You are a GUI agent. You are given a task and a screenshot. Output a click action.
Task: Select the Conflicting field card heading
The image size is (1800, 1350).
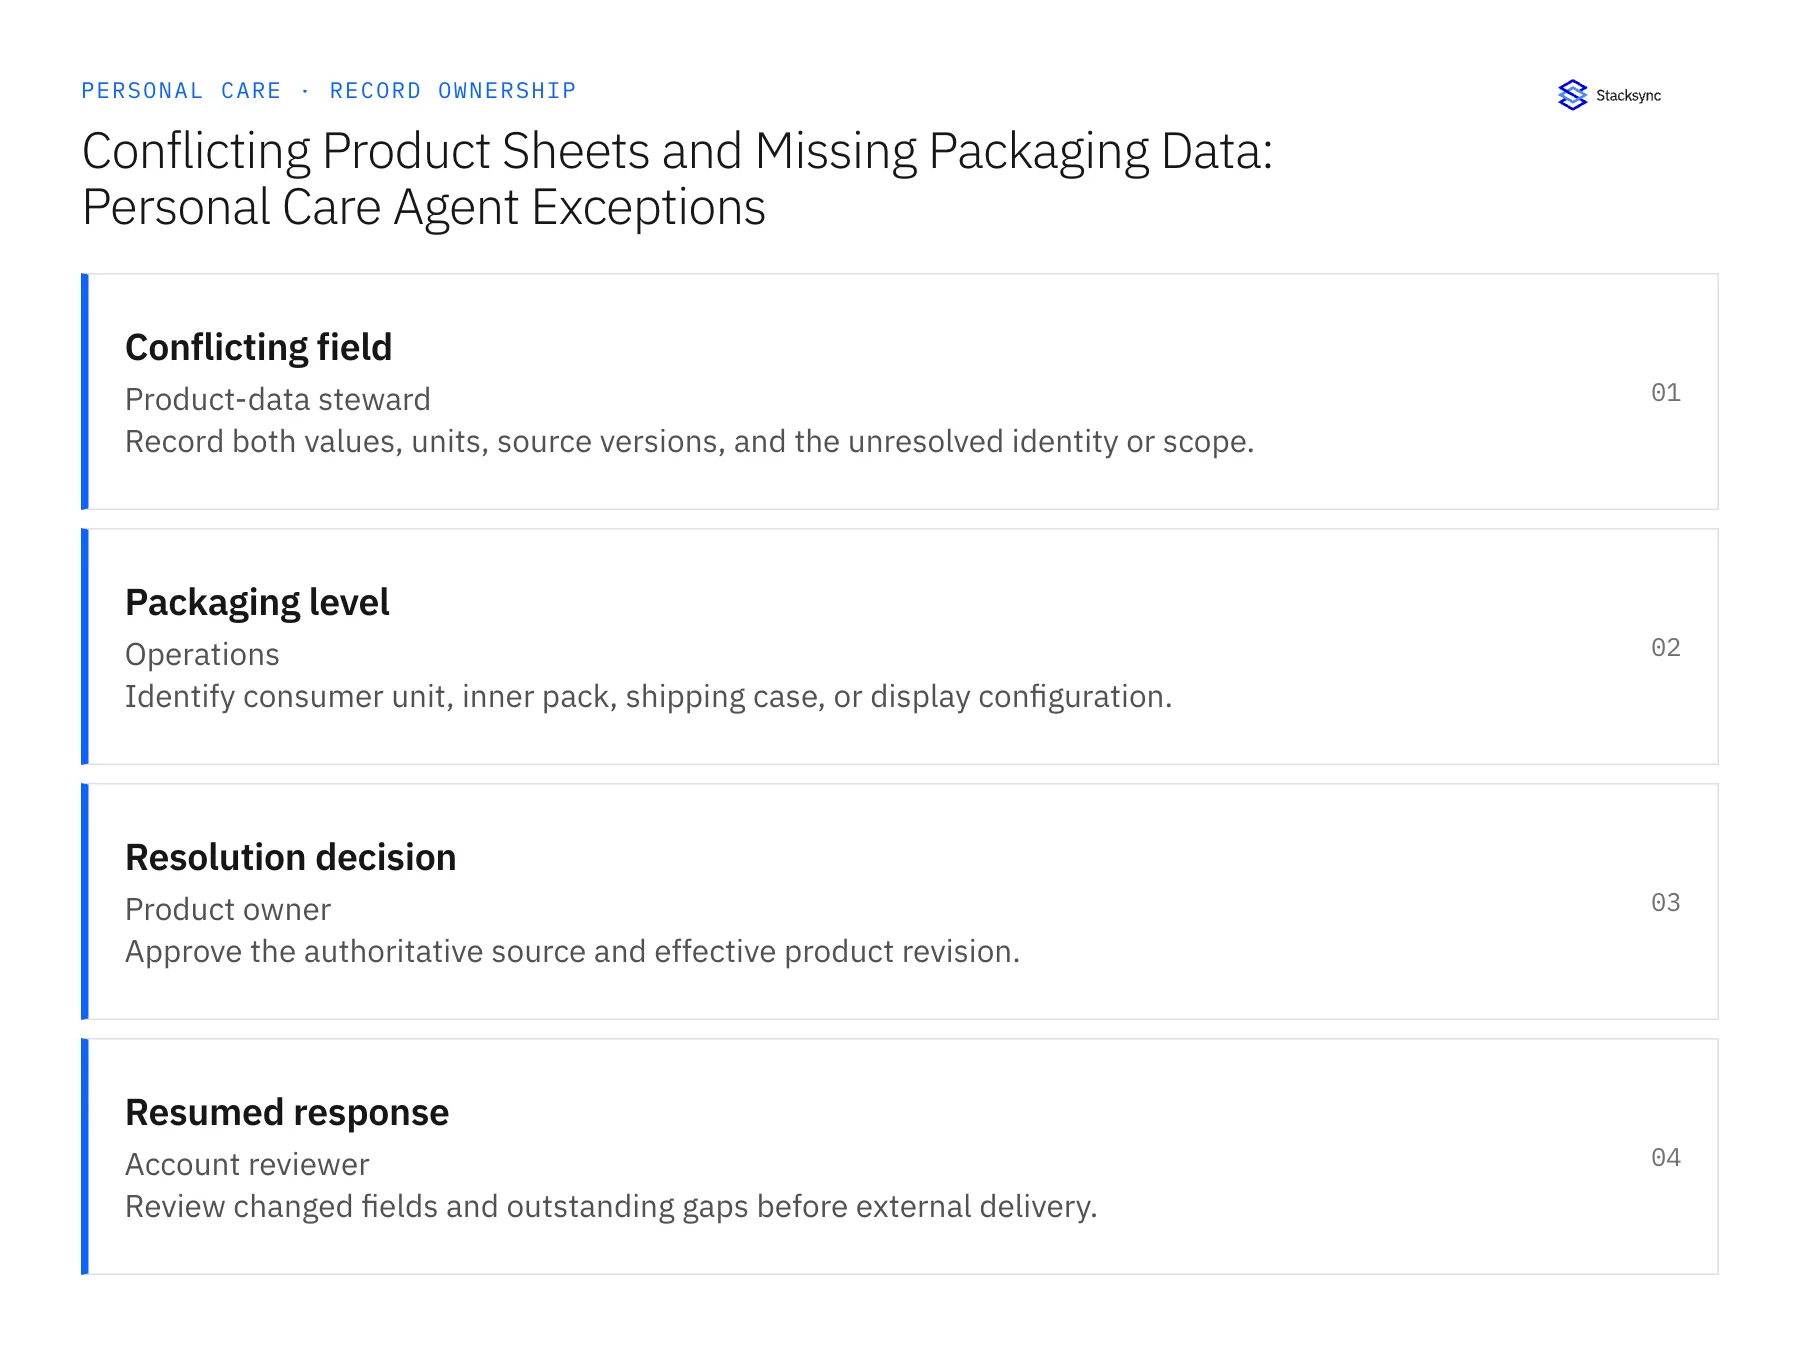pos(258,347)
